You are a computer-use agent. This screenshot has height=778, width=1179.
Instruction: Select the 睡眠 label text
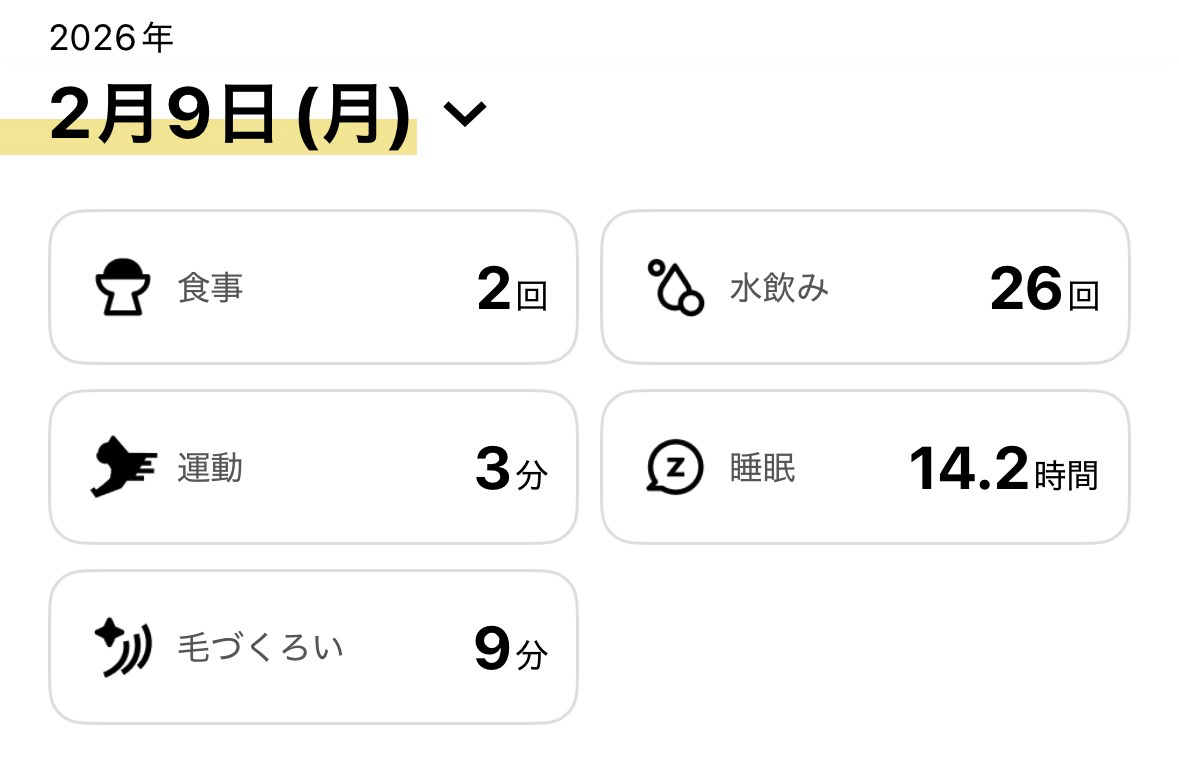(763, 468)
